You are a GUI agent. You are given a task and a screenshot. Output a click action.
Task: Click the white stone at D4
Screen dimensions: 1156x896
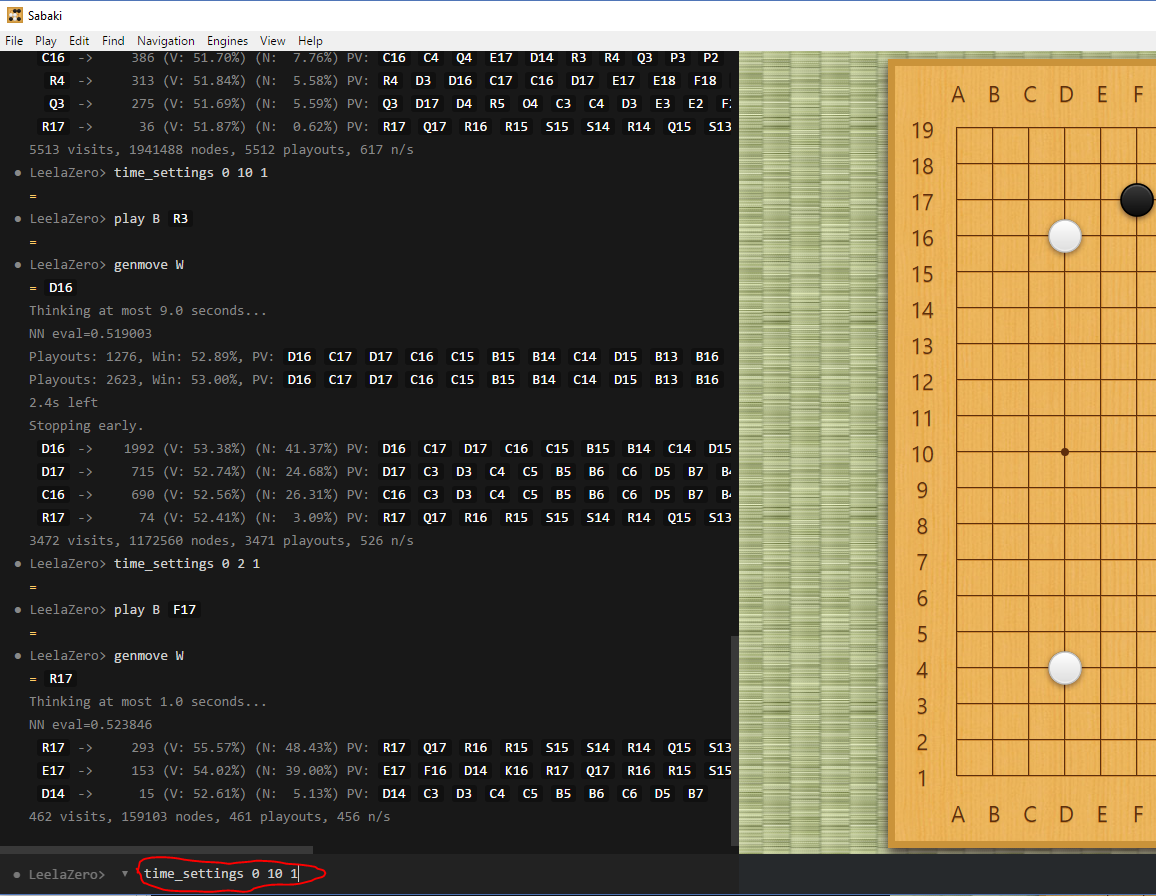(1065, 668)
